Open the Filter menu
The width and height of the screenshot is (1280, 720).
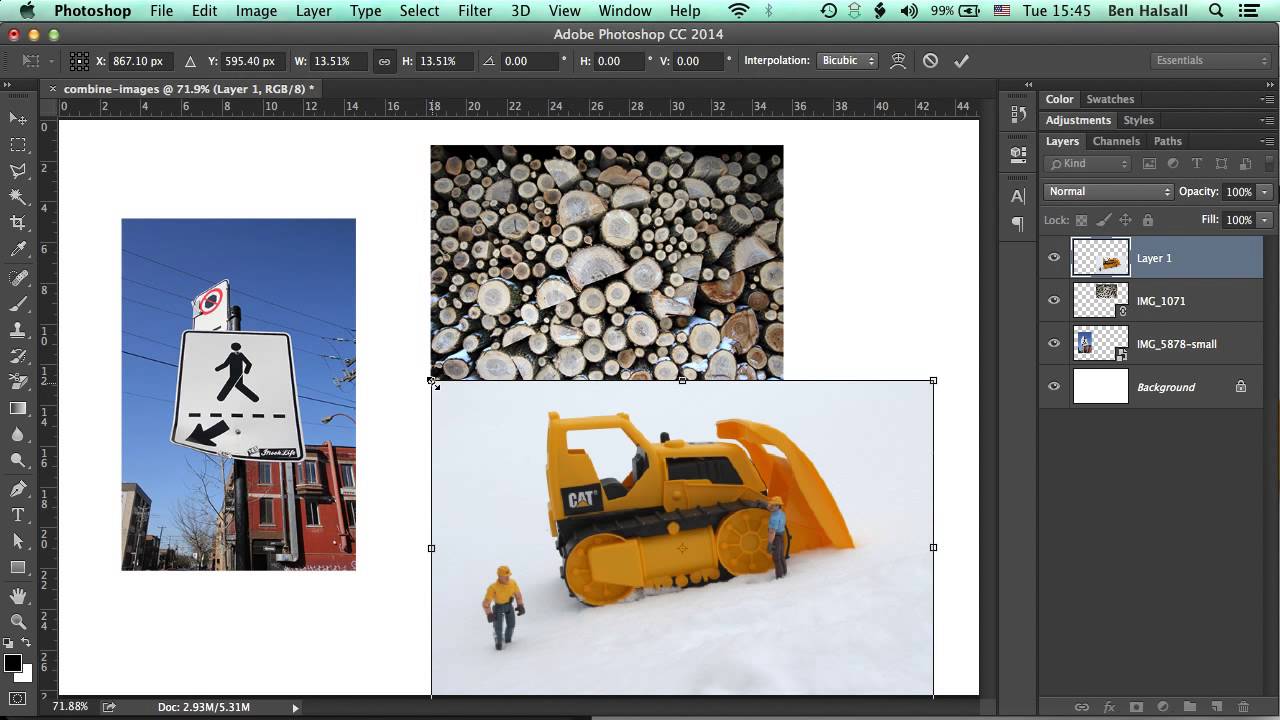pyautogui.click(x=475, y=11)
